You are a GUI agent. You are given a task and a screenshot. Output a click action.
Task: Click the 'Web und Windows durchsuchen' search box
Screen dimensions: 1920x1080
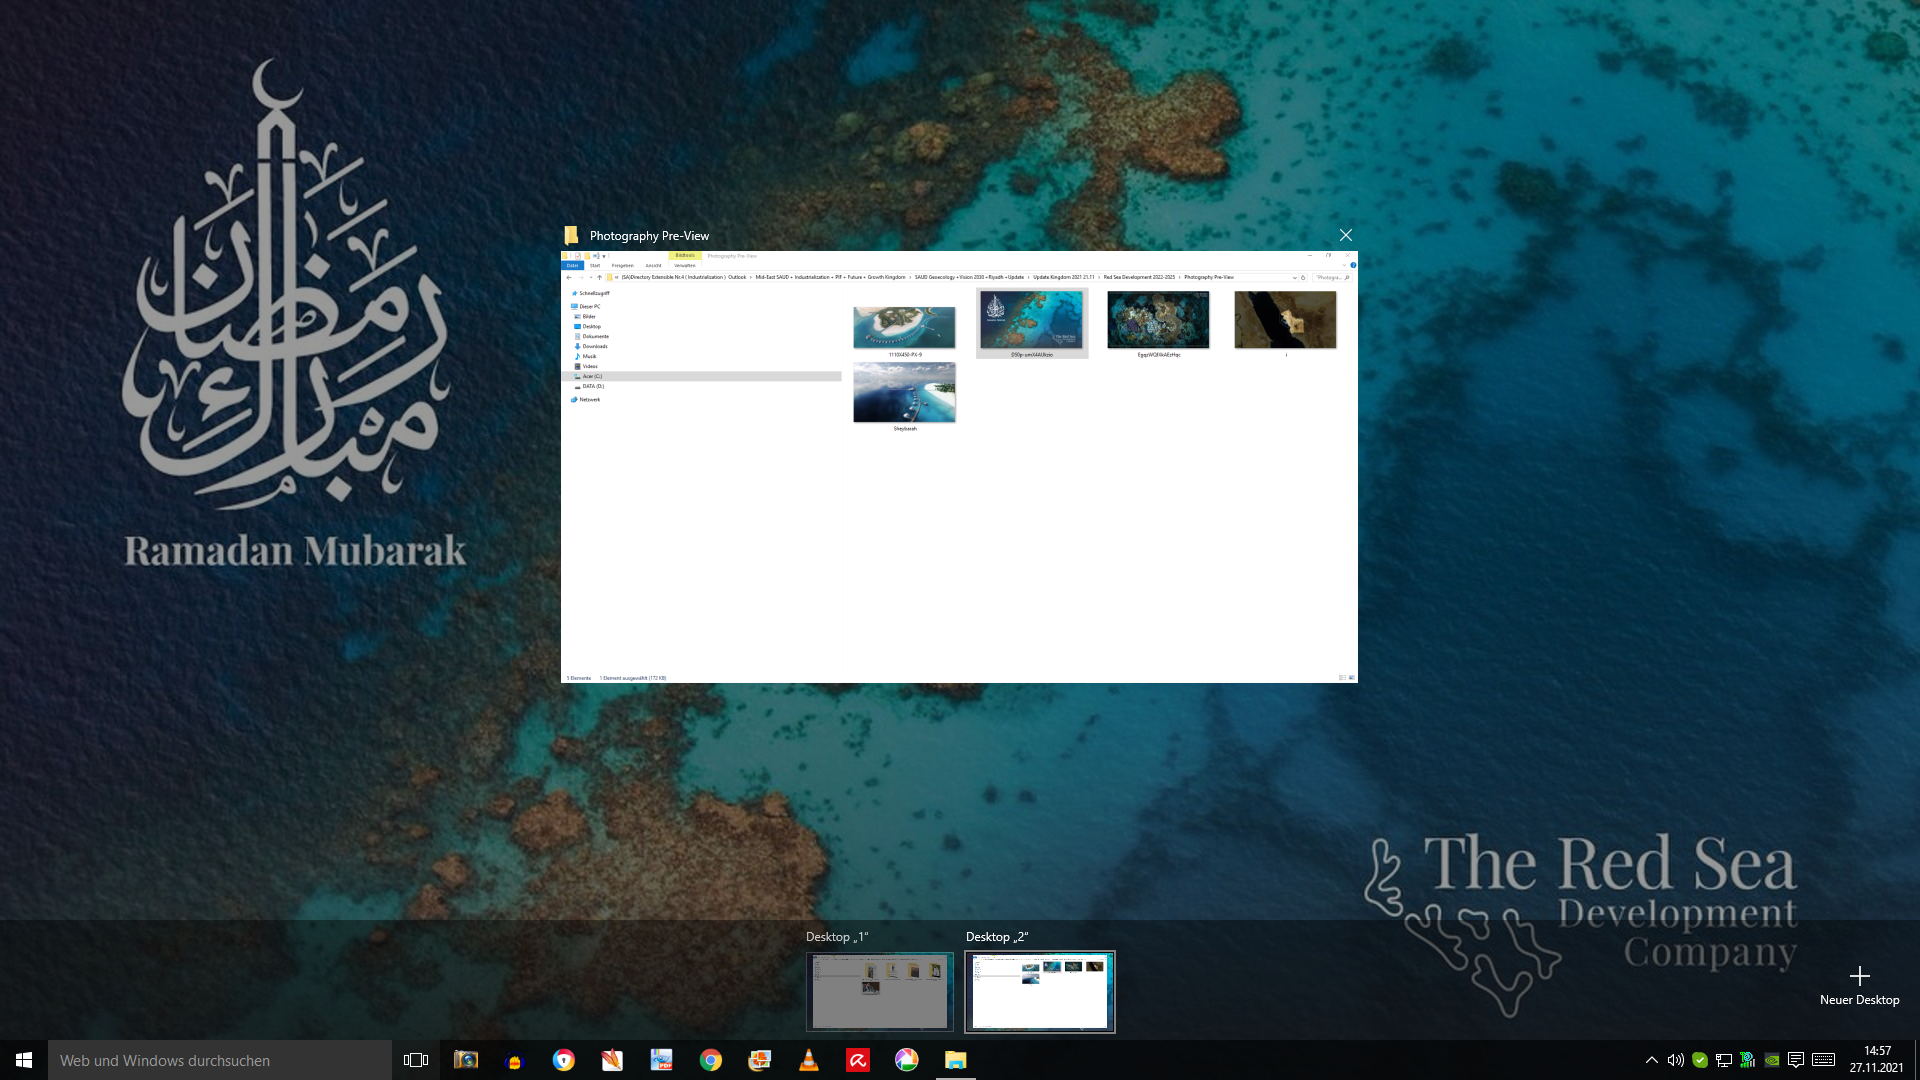220,1060
